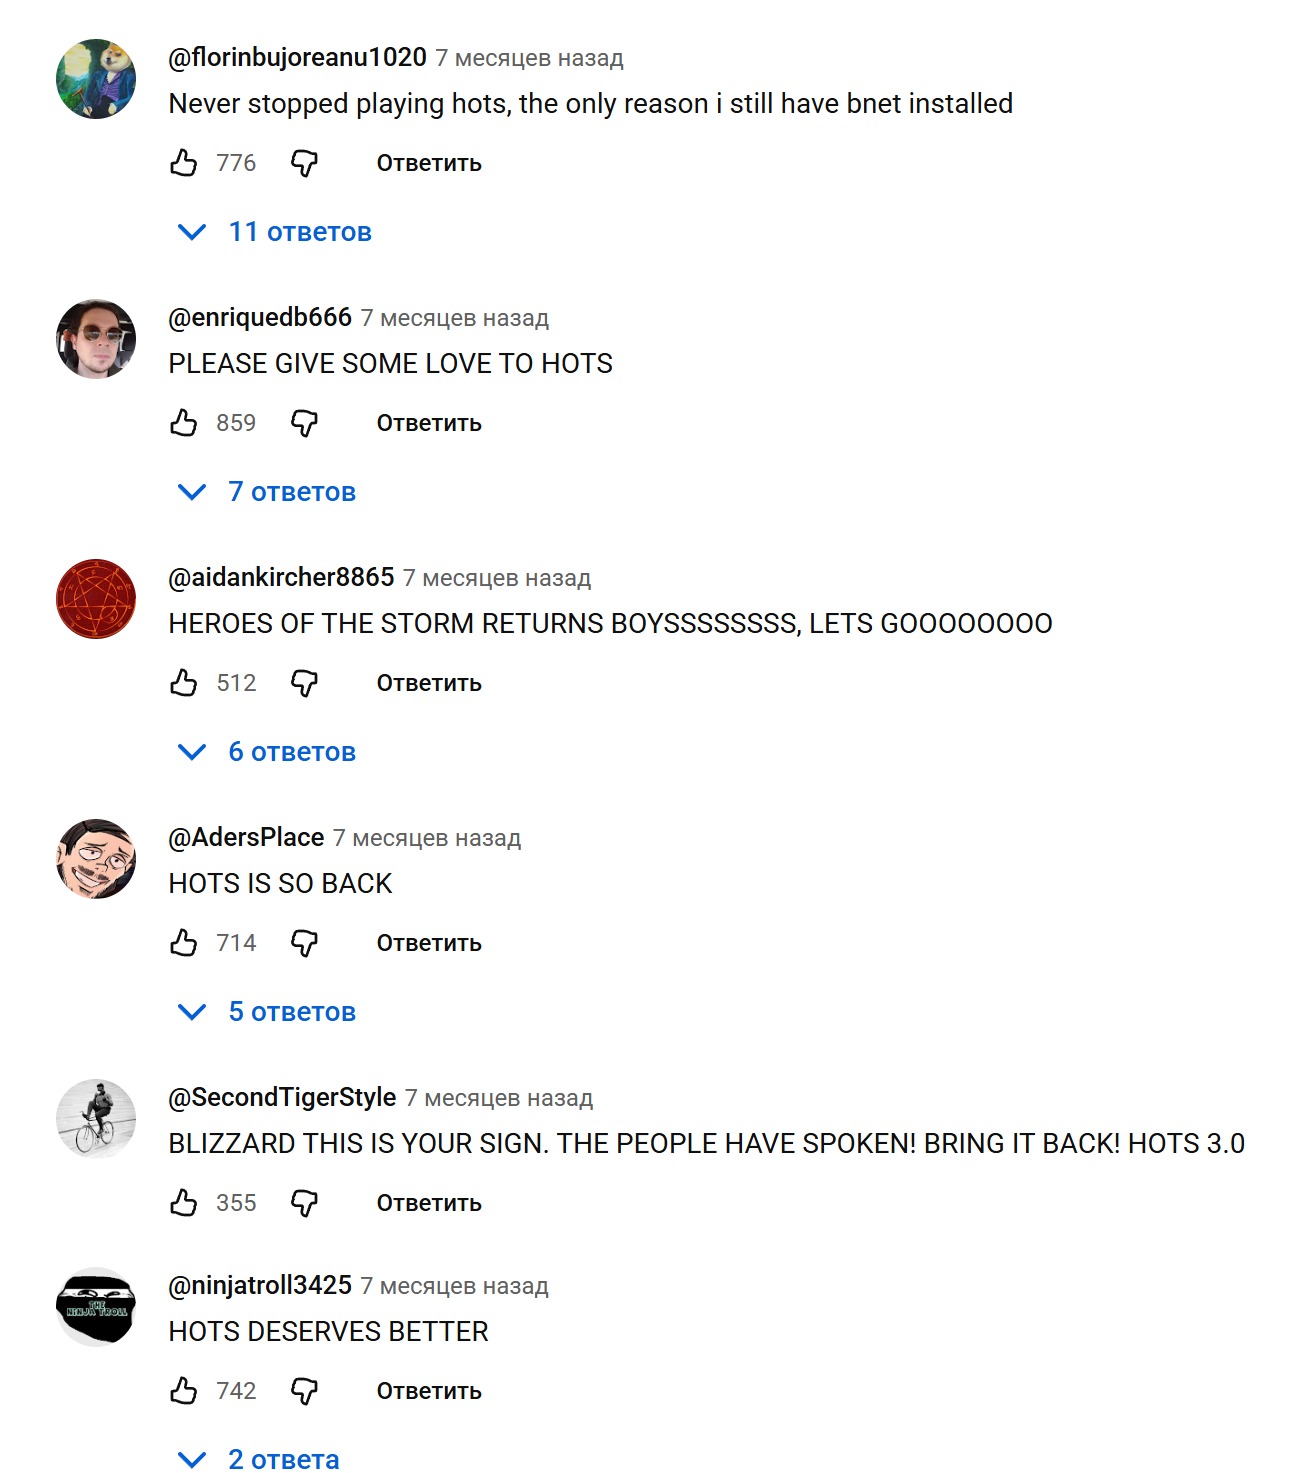Like the @AdersPlace comment with 714 likes
1308x1473 pixels.
click(184, 943)
